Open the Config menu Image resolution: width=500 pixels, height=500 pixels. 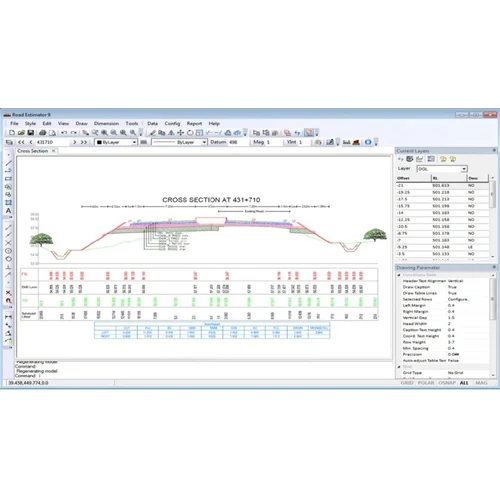[172, 123]
